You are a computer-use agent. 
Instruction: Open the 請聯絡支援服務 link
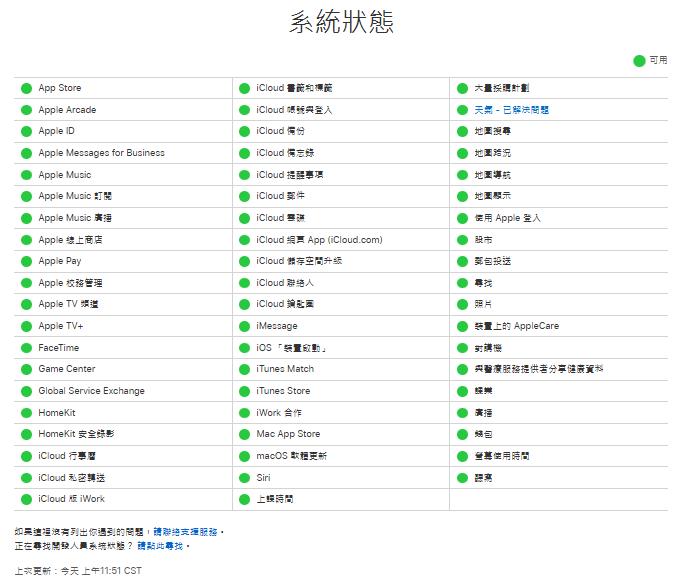(x=185, y=532)
